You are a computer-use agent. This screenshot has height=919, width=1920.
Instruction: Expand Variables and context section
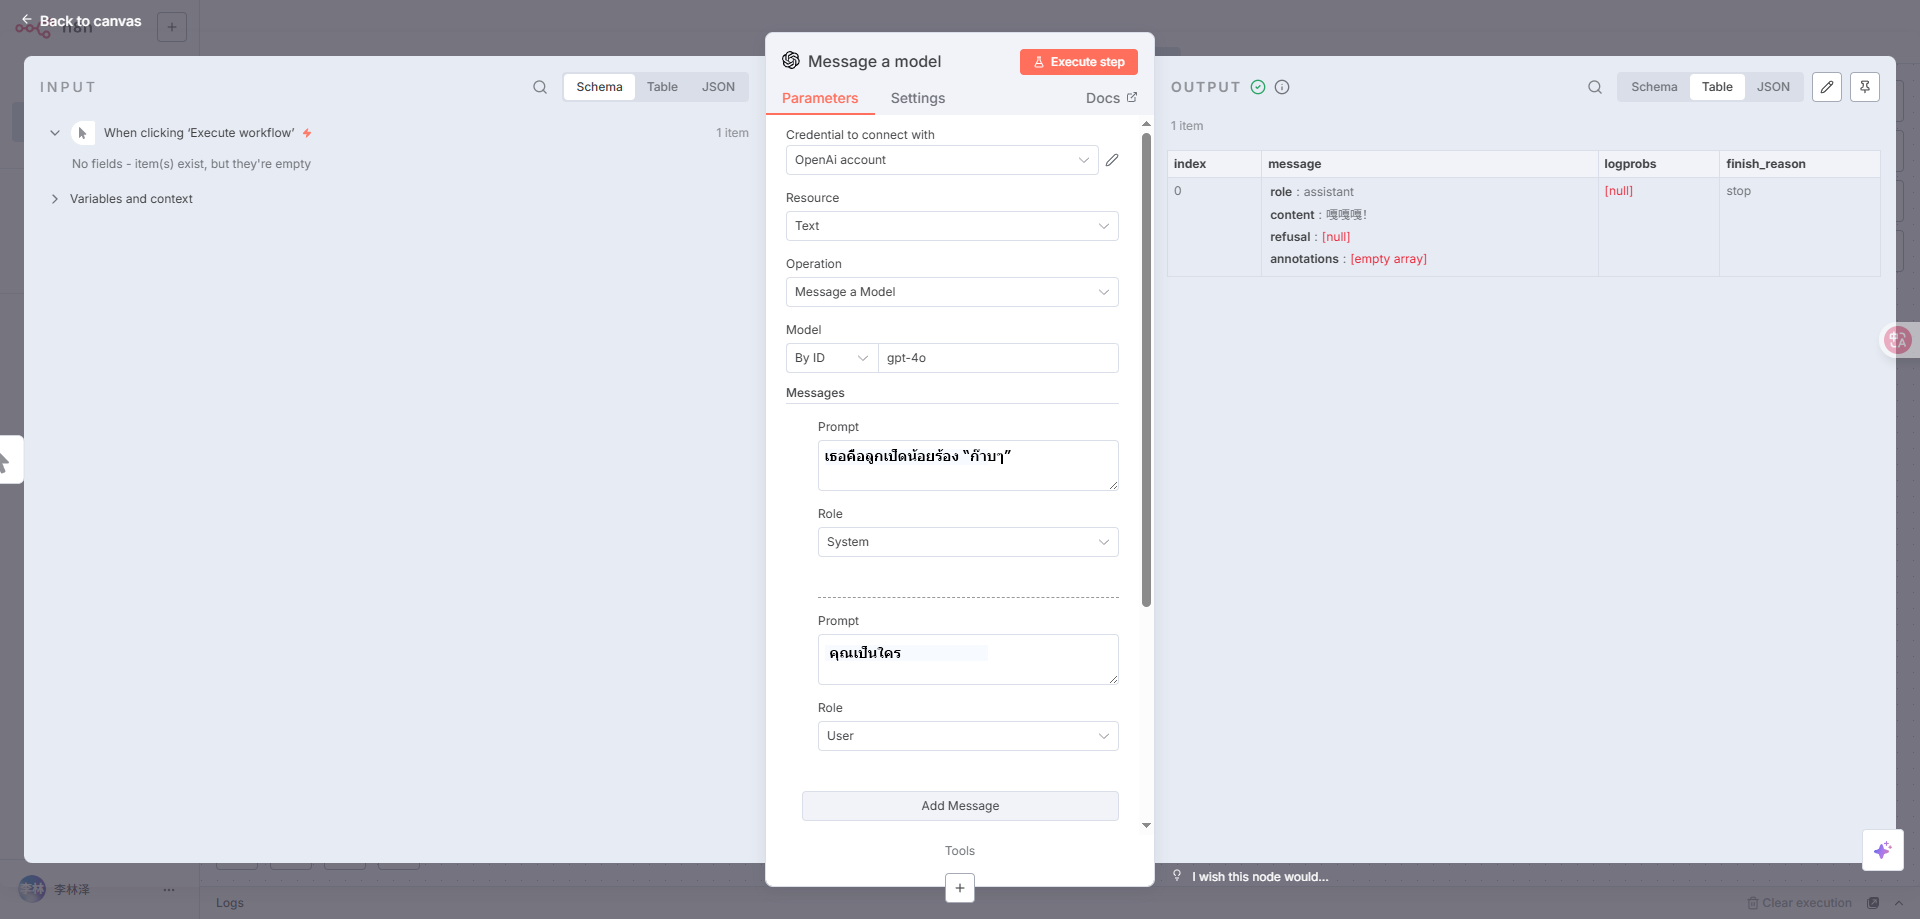point(131,199)
